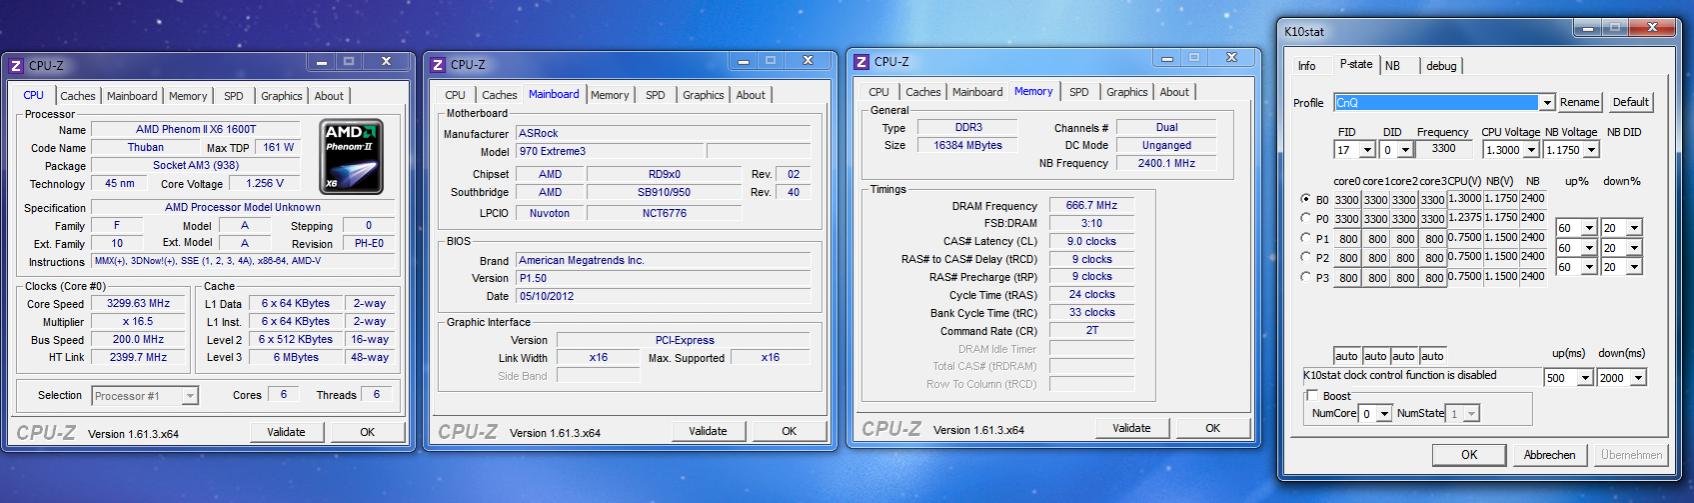Click the AMD Phenom II X6 logo image

click(x=352, y=156)
